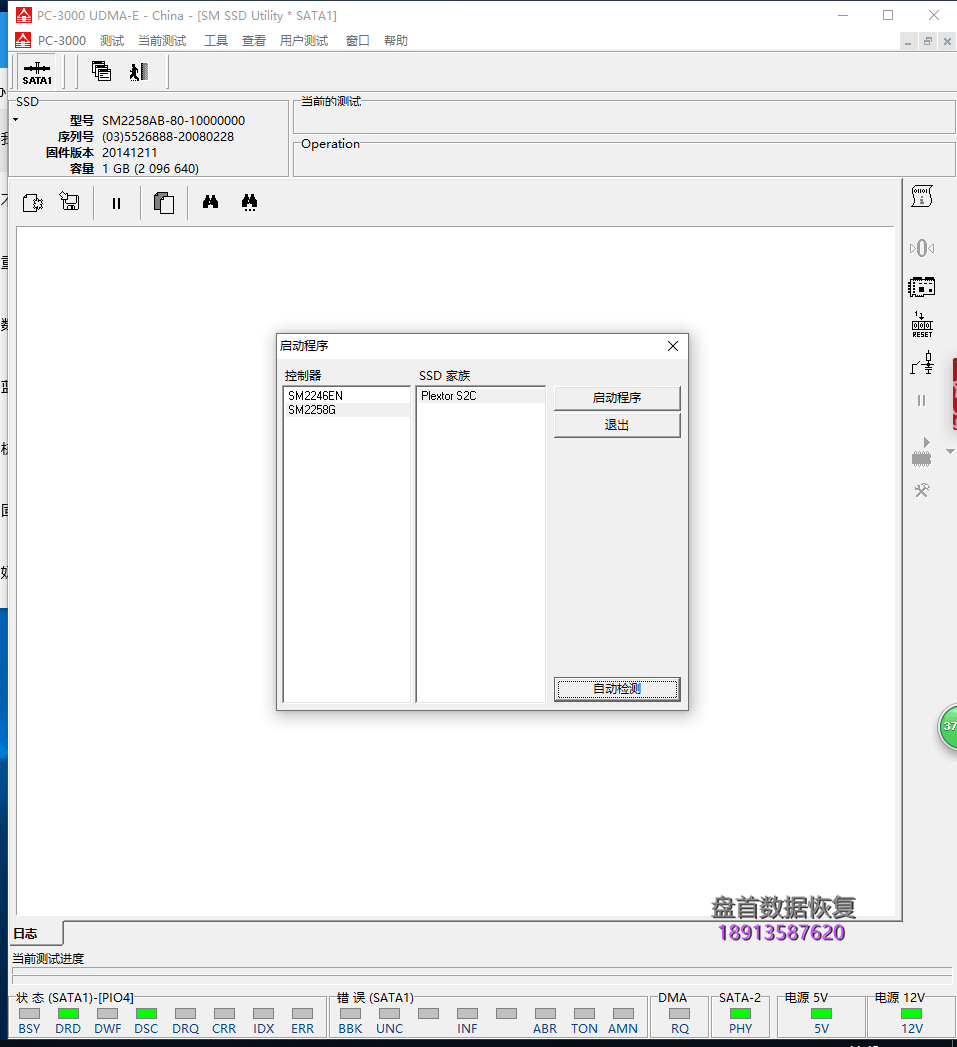957x1047 pixels.
Task: Click the stacked windows toolbar icon
Action: click(102, 71)
